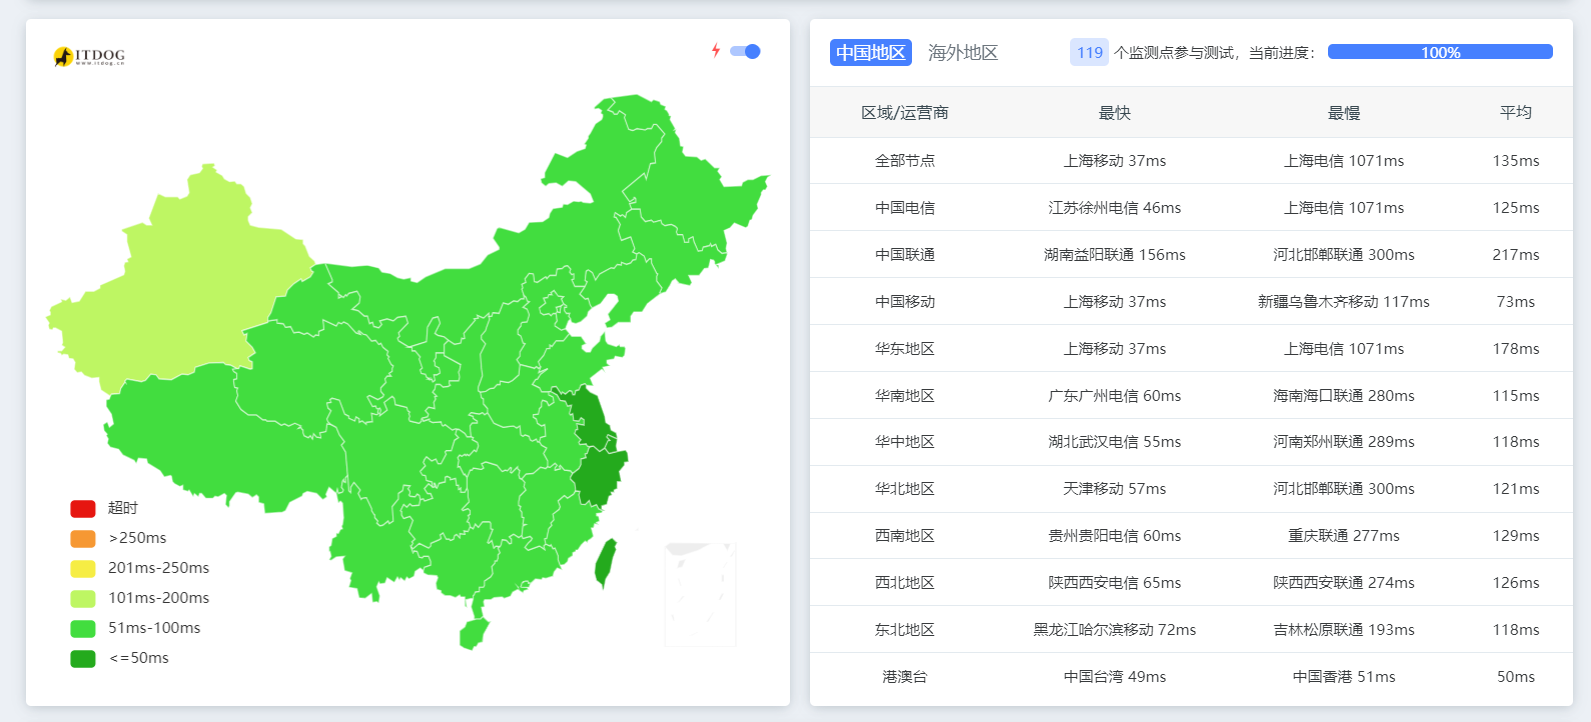Image resolution: width=1591 pixels, height=722 pixels.
Task: Click the orange >250ms legend swatch
Action: [x=83, y=539]
